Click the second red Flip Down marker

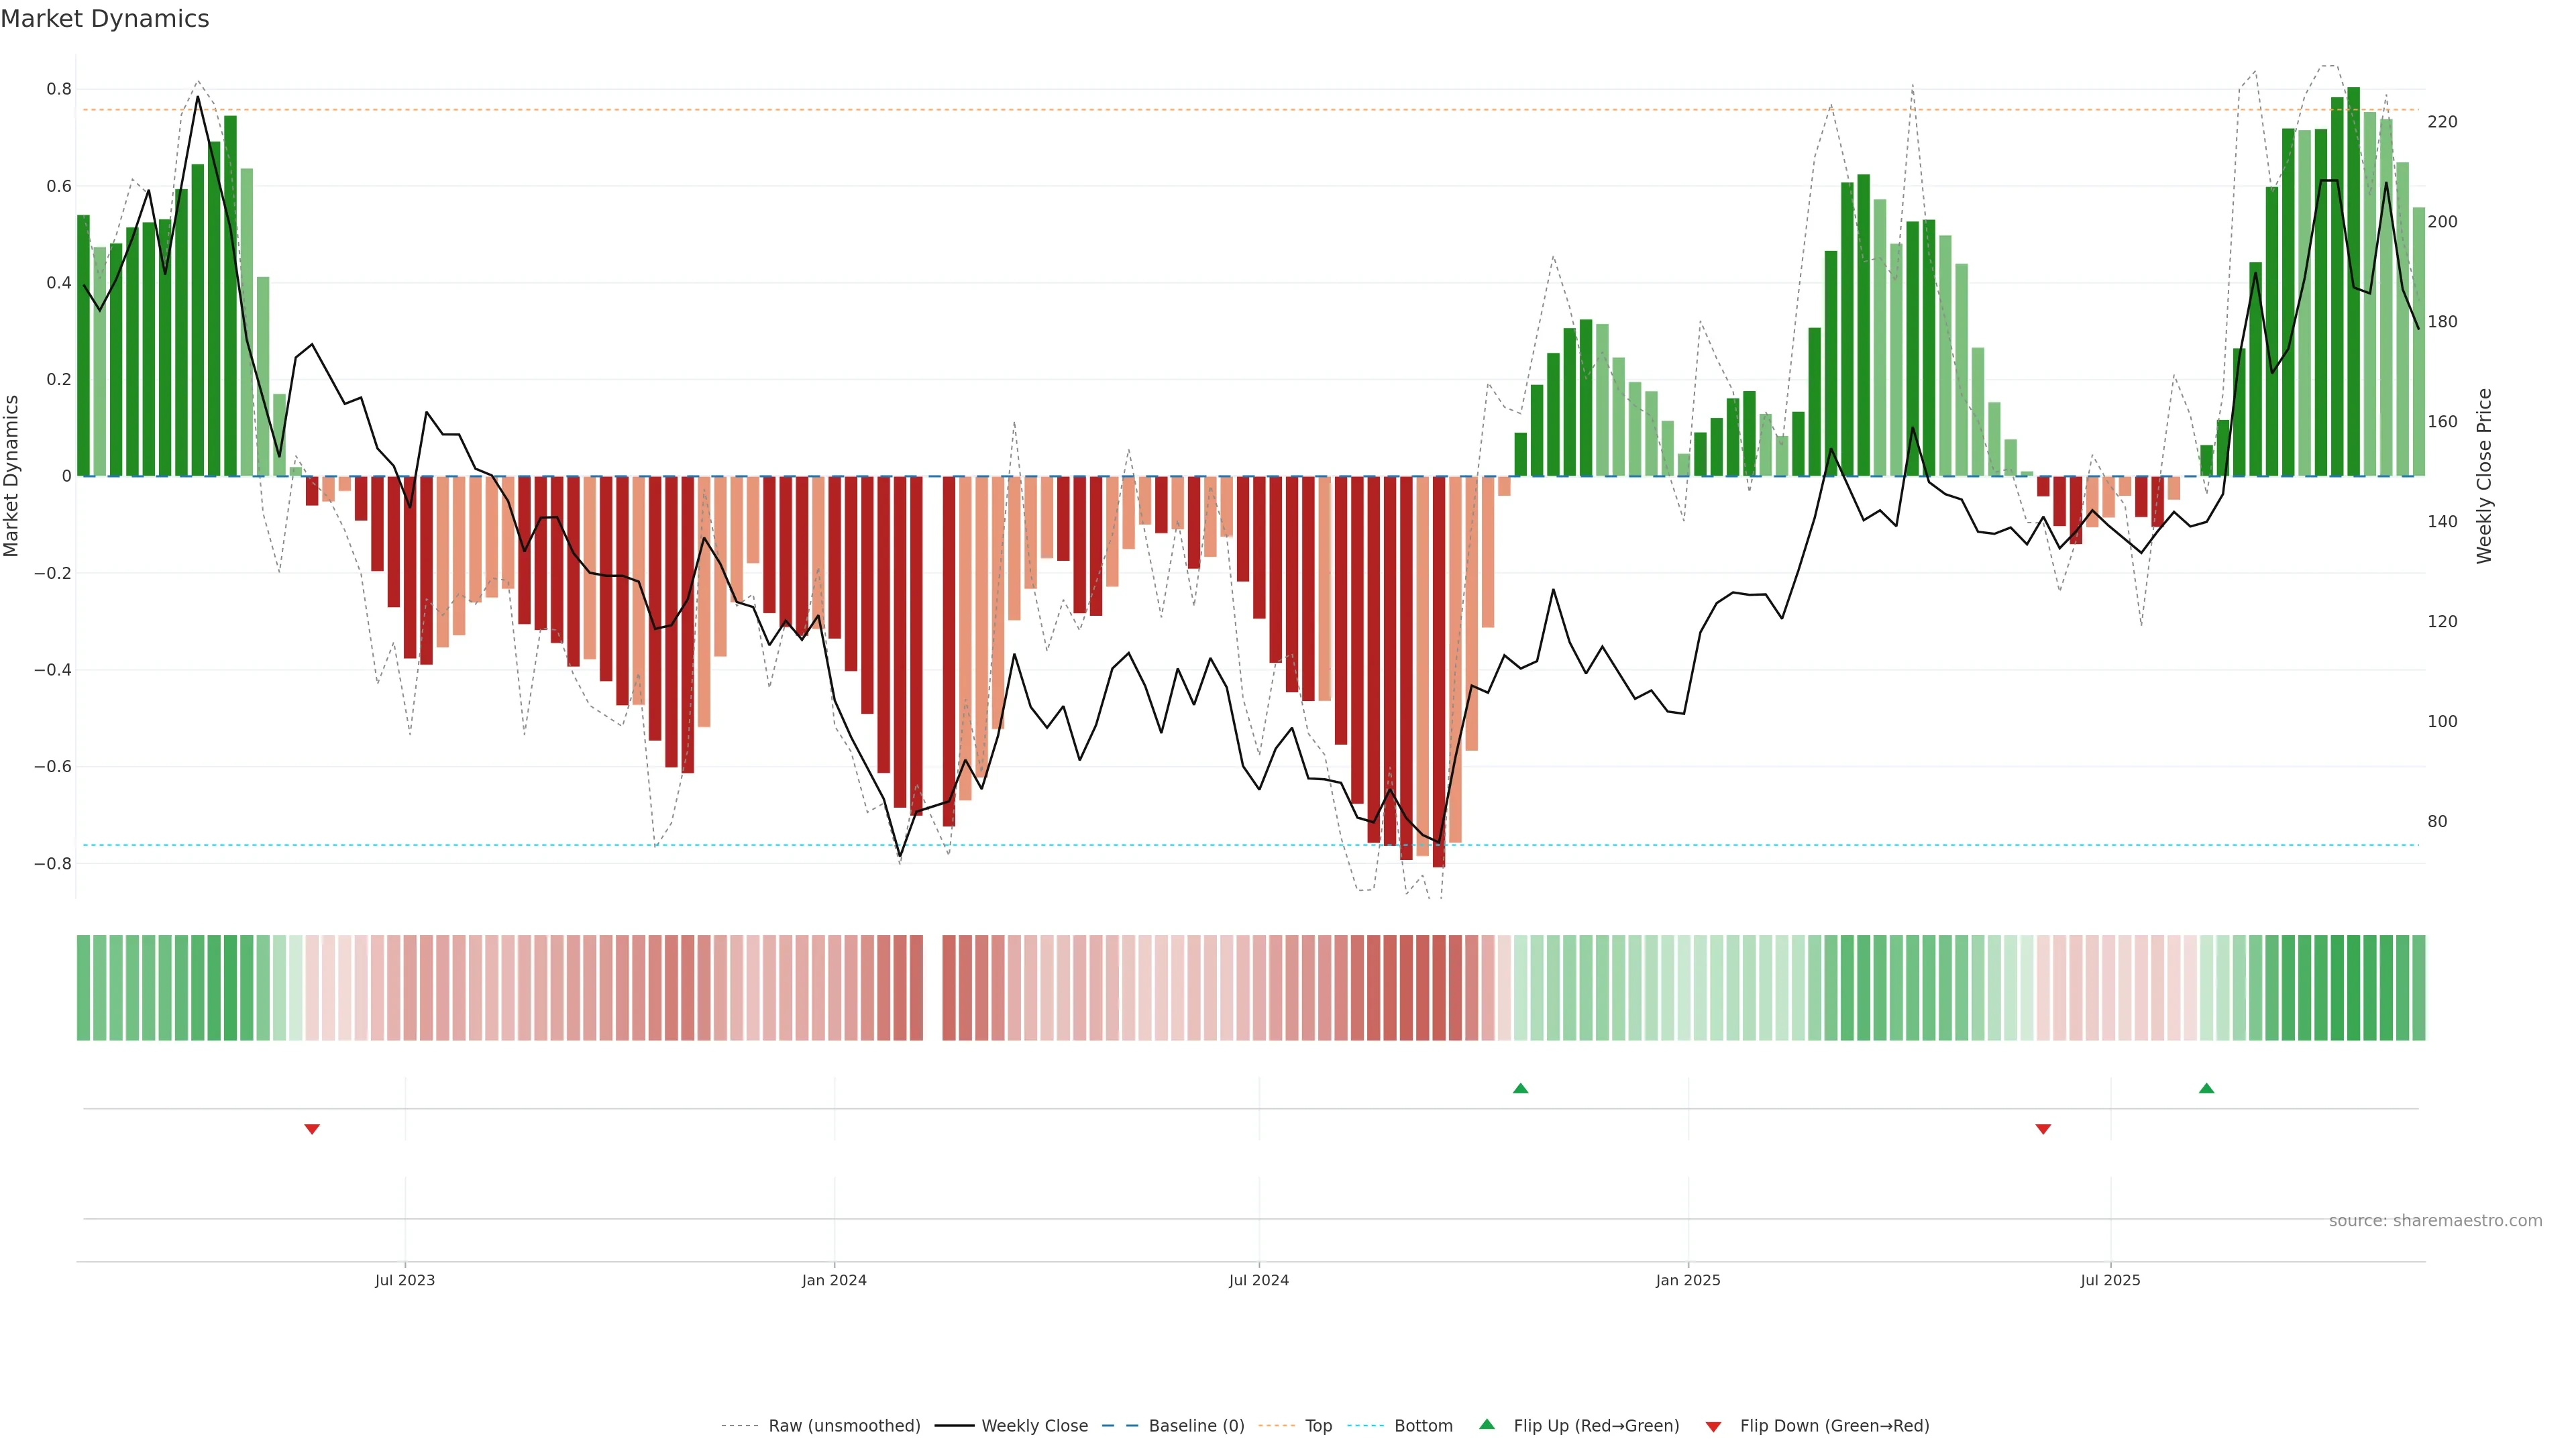[x=2043, y=1129]
